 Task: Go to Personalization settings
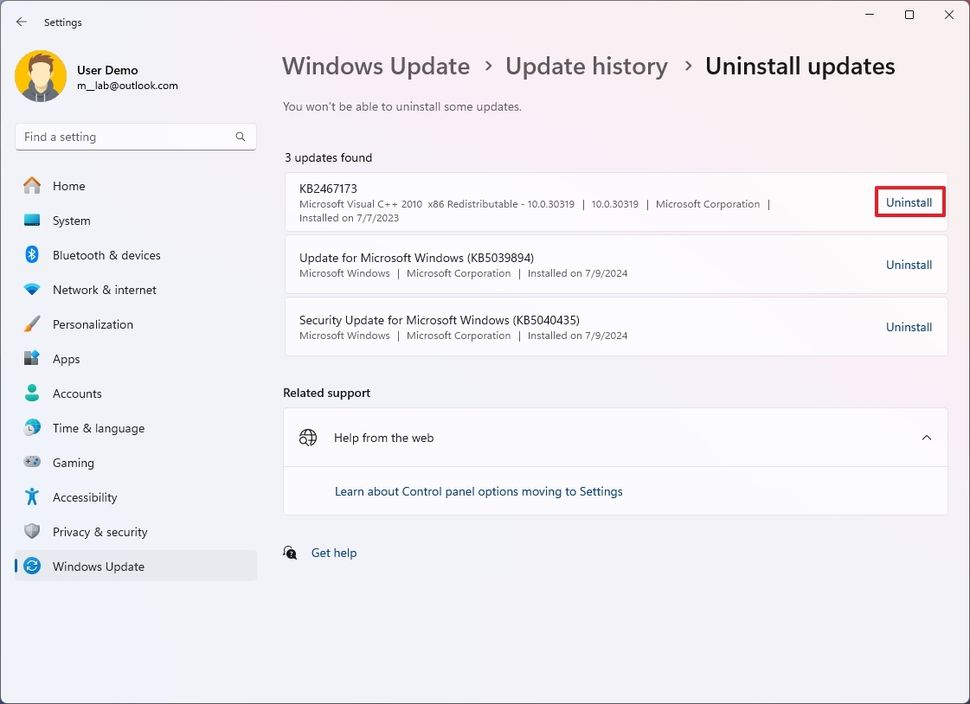[92, 324]
